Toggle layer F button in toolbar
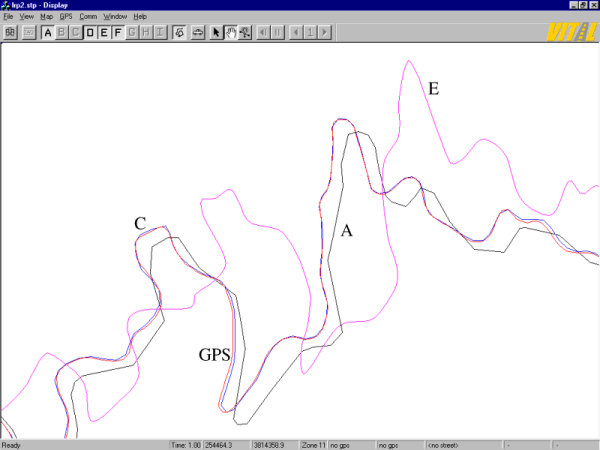Image resolution: width=600 pixels, height=450 pixels. pyautogui.click(x=118, y=33)
